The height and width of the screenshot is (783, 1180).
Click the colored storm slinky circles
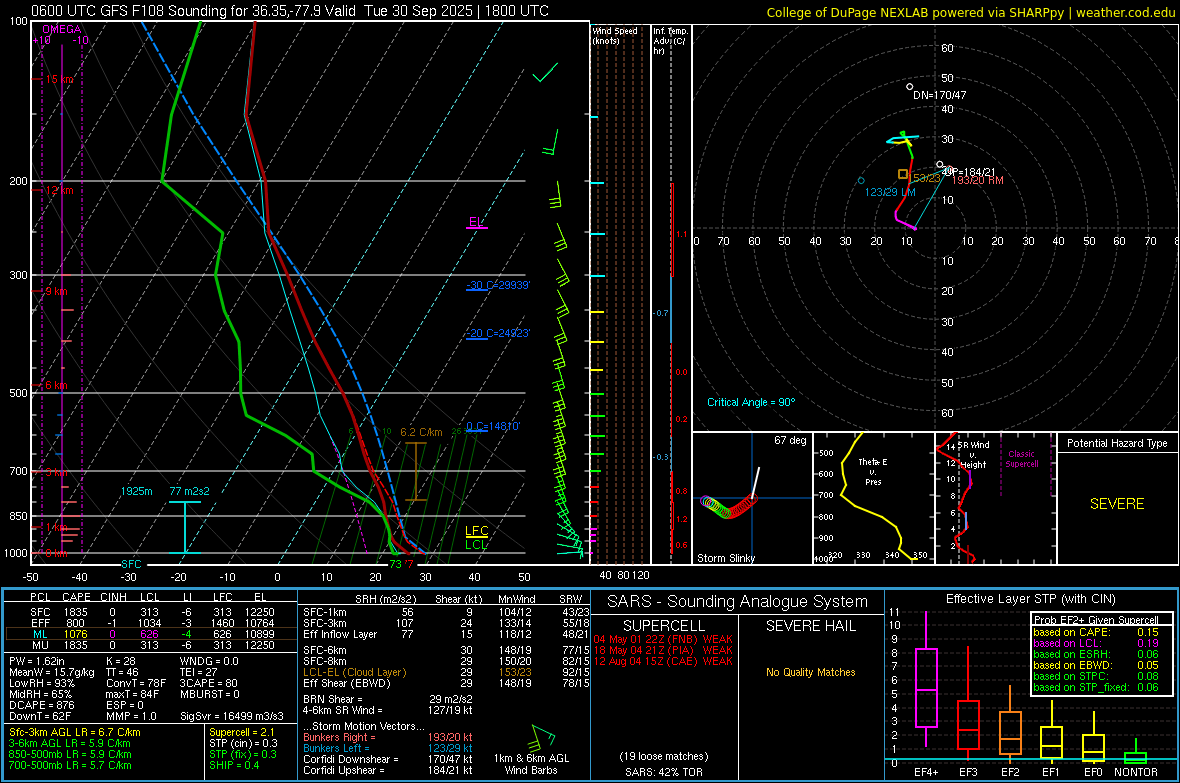coord(728,506)
